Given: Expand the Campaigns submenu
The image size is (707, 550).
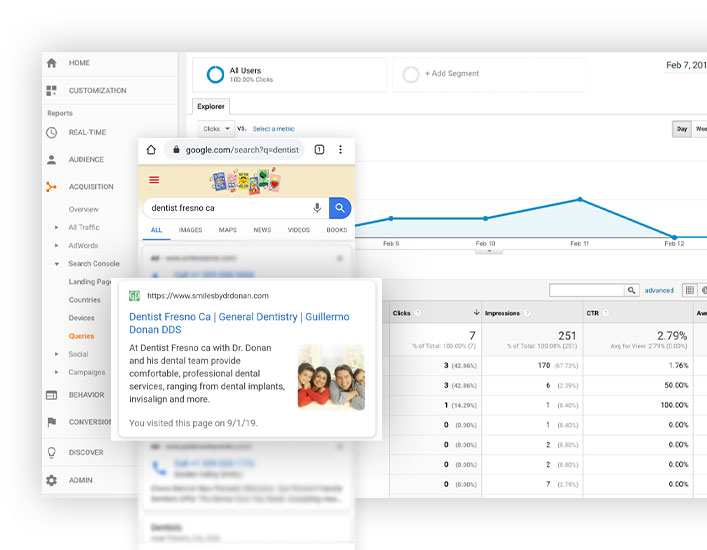Looking at the screenshot, I should 56,372.
